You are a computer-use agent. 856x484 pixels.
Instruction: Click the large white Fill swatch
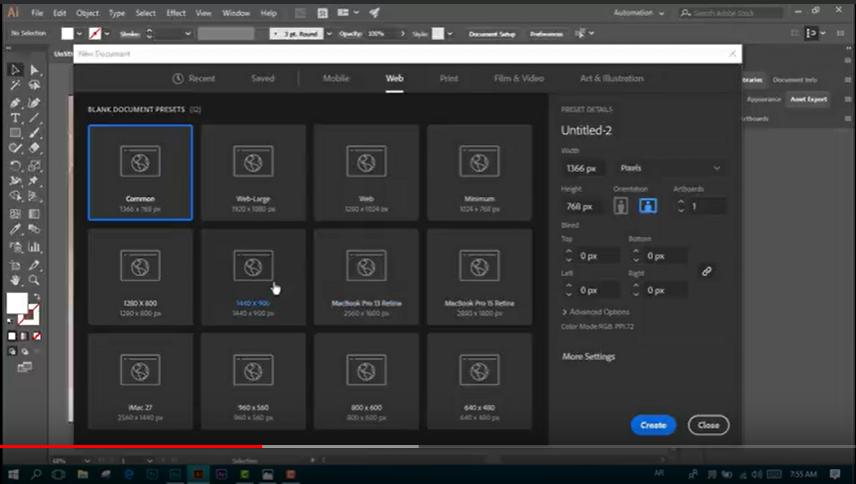(x=16, y=303)
